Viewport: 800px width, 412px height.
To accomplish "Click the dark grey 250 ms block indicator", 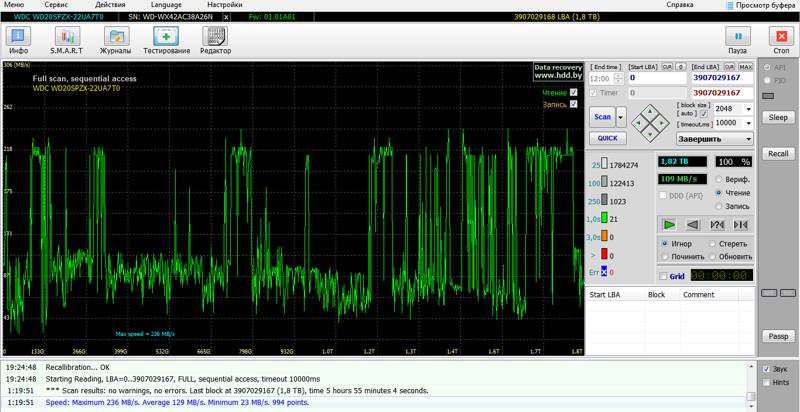I will pos(604,200).
